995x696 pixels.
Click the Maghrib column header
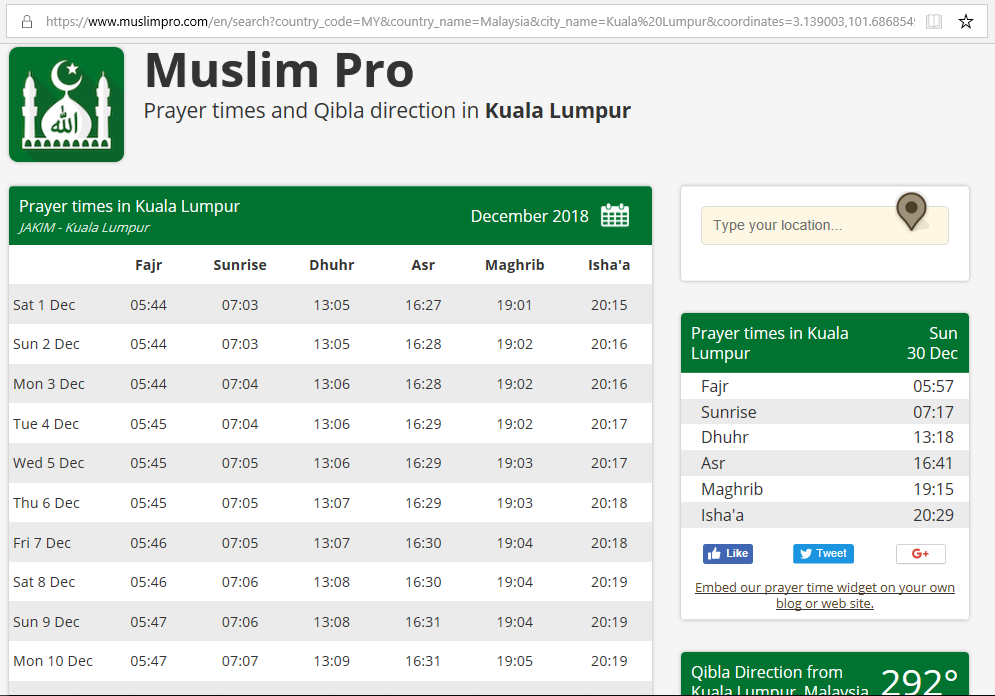point(515,265)
